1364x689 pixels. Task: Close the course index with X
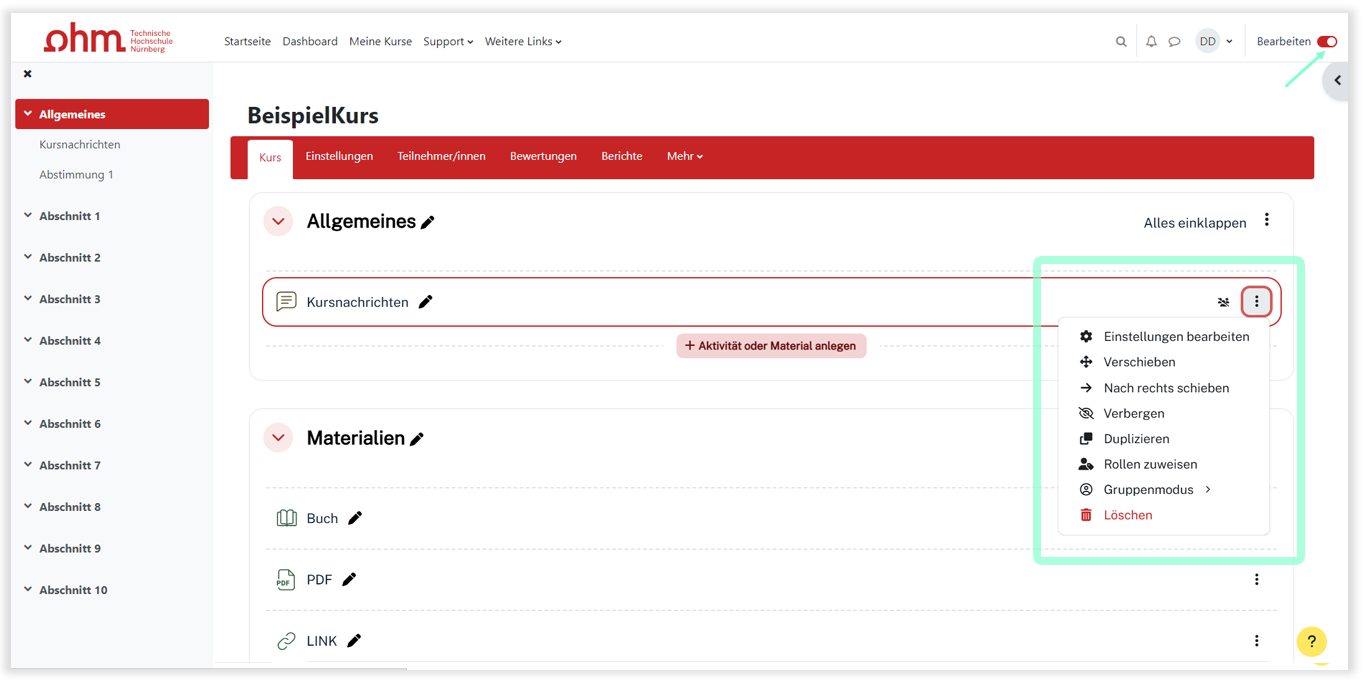tap(28, 74)
